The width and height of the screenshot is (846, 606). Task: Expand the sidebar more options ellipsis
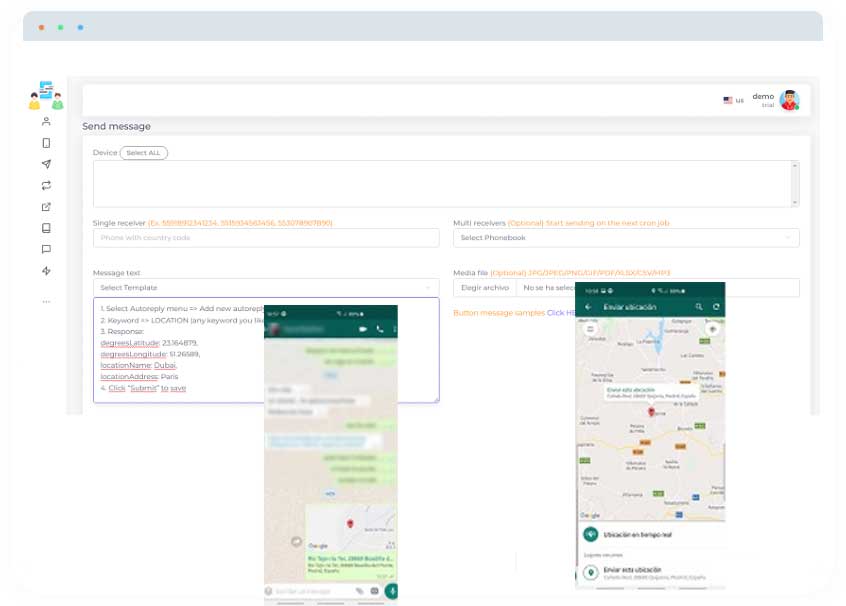pyautogui.click(x=46, y=301)
